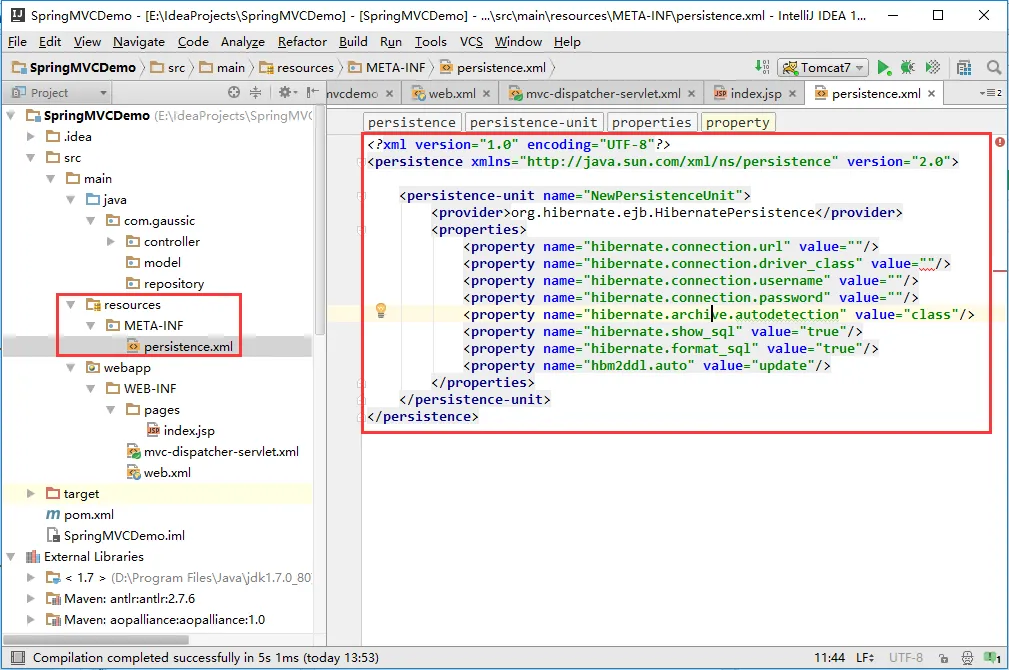This screenshot has width=1009, height=670.
Task: Open Project panel settings gear
Action: point(287,93)
